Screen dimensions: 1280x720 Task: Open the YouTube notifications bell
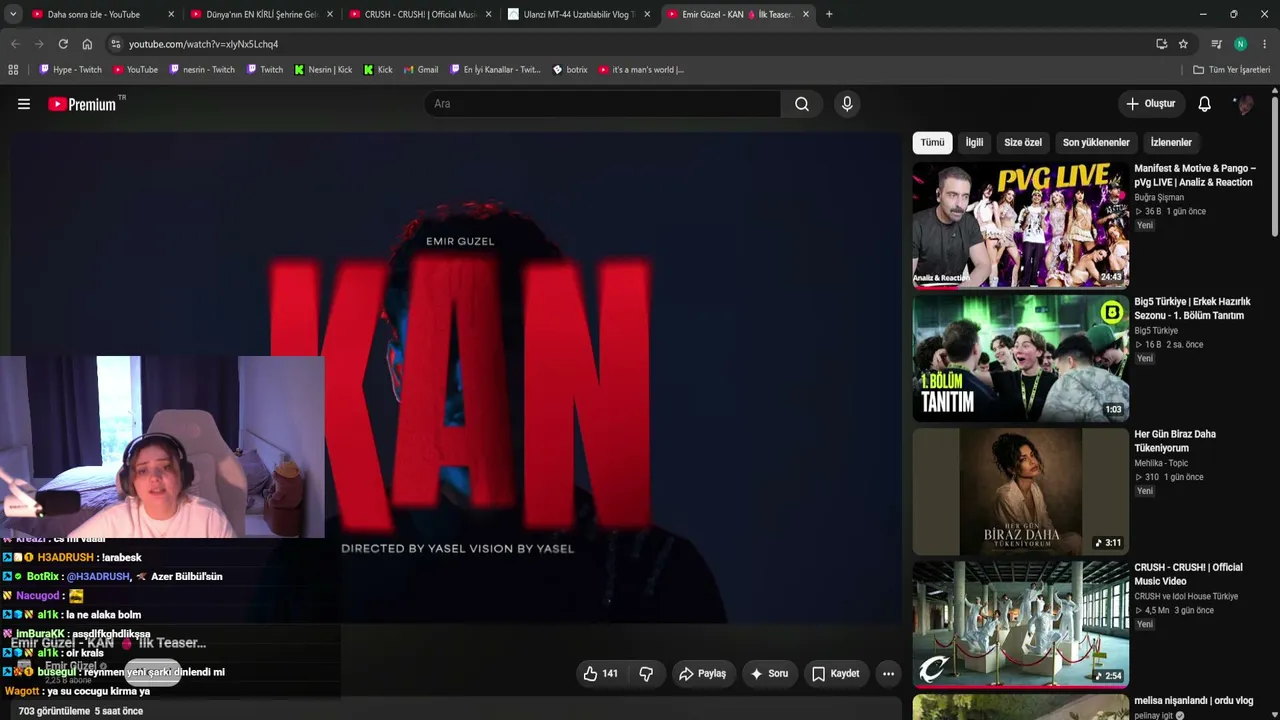[x=1205, y=104]
